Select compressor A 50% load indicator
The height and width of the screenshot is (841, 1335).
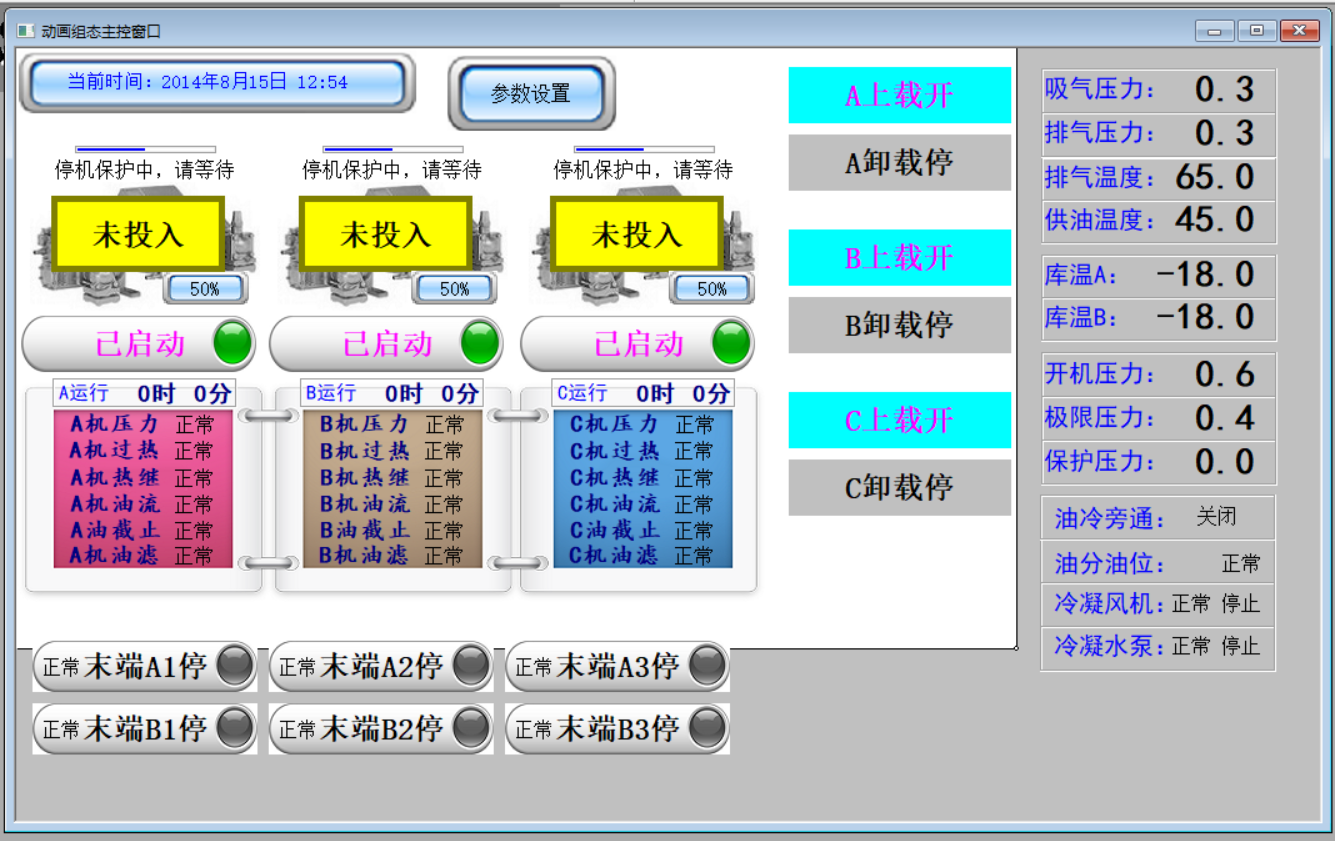205,289
